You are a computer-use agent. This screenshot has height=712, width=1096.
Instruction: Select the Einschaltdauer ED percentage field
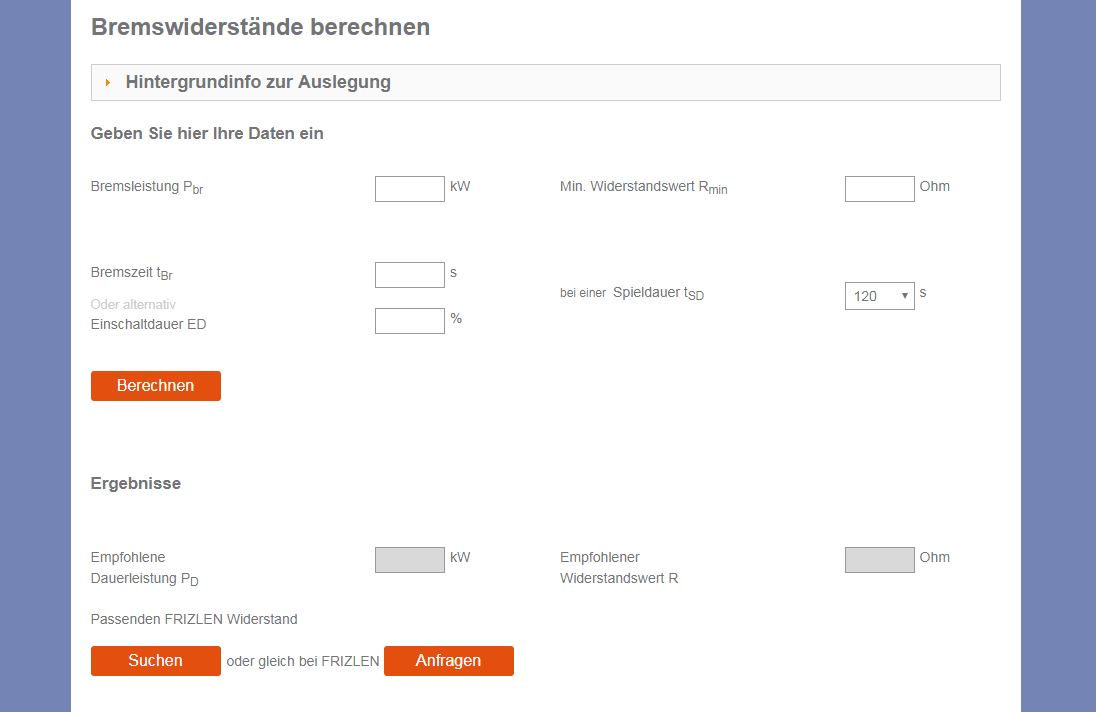coord(409,320)
